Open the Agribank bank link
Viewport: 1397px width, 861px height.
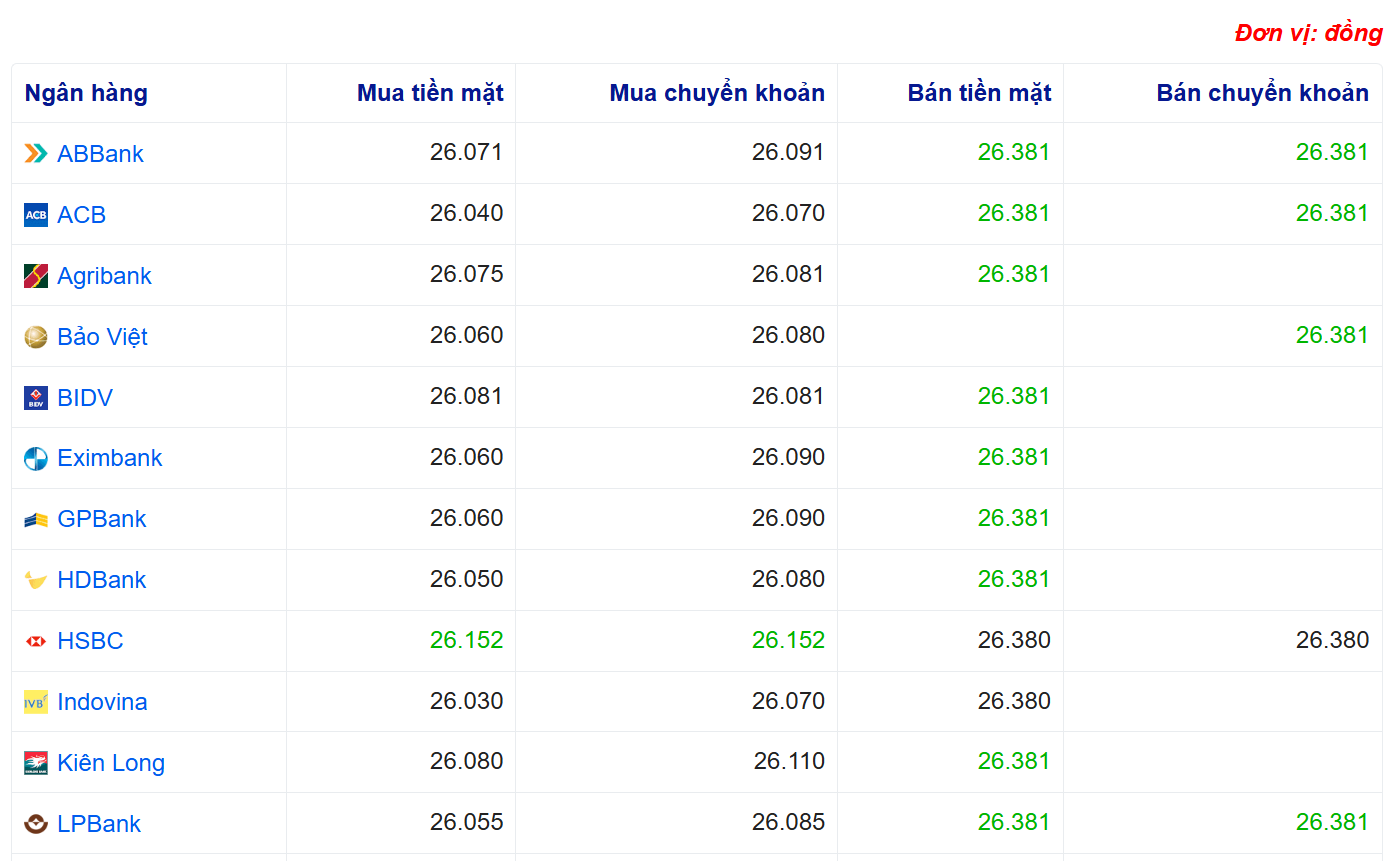[x=104, y=276]
